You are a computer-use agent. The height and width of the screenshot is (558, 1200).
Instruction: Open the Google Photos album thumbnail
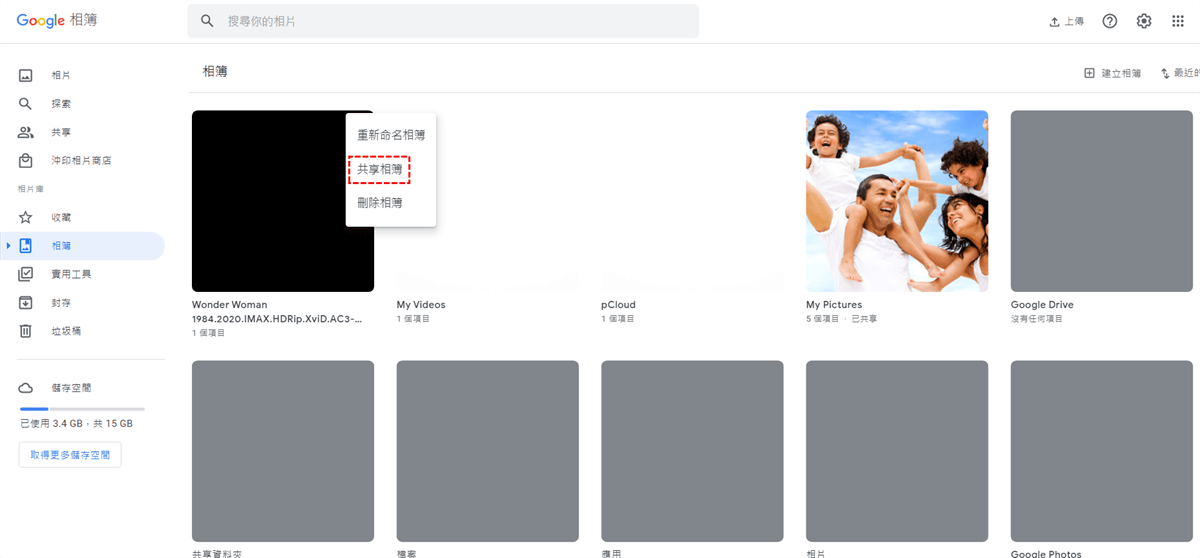[x=1101, y=451]
